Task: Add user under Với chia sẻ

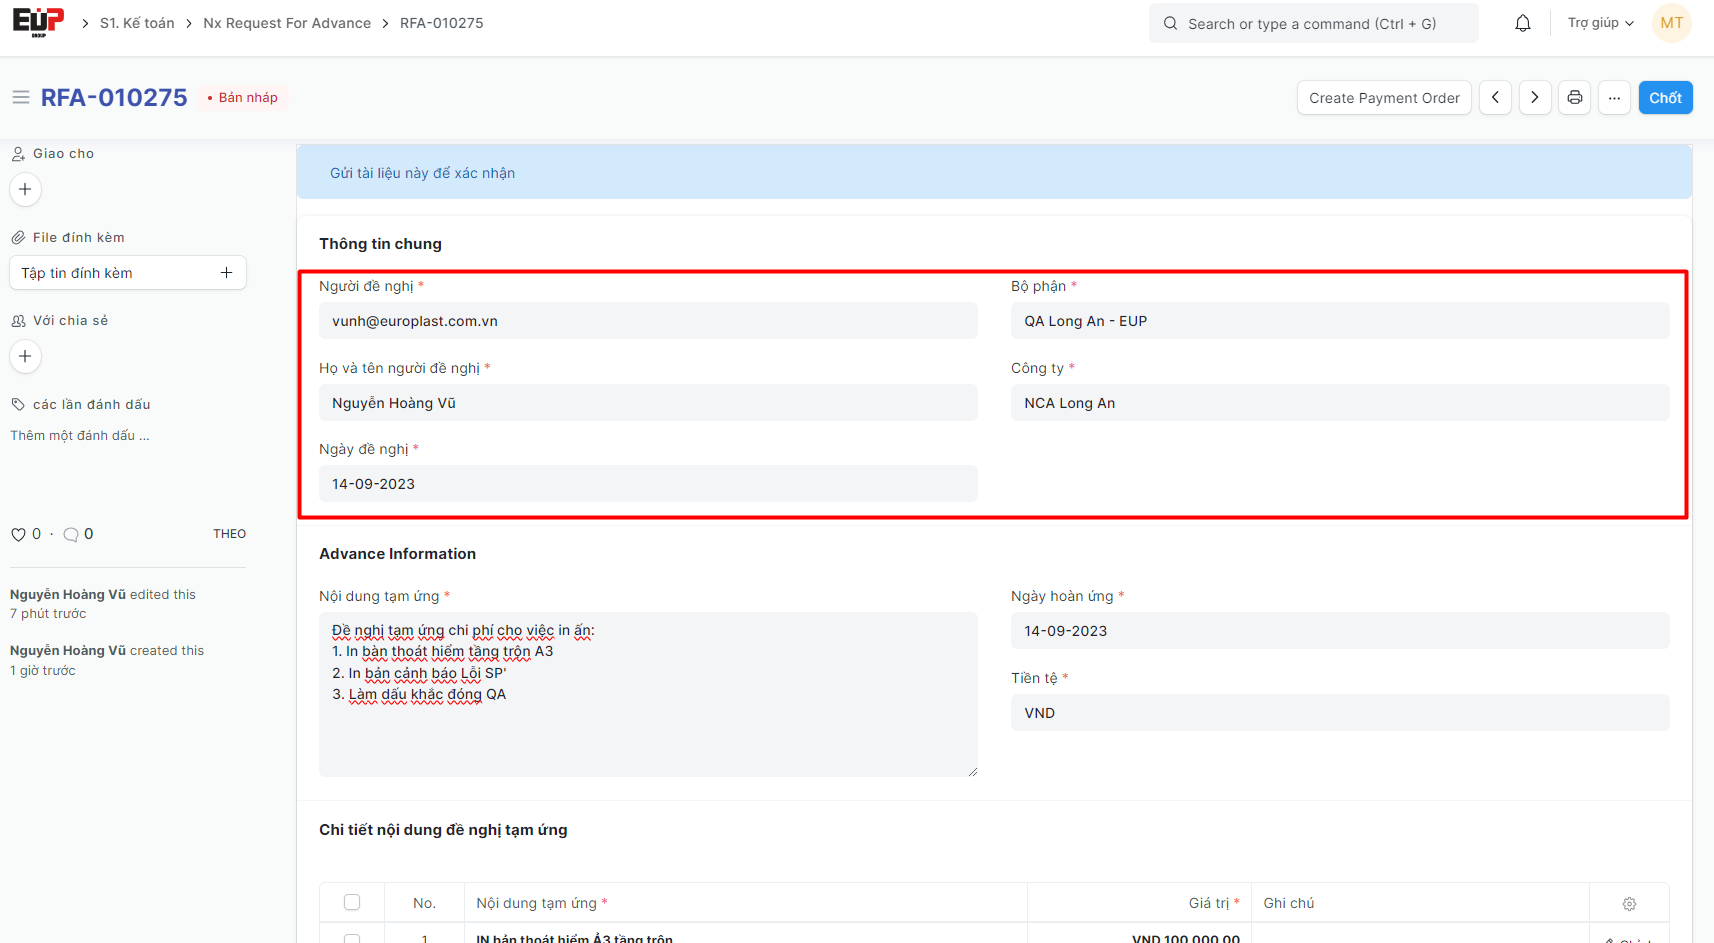Action: [x=25, y=356]
